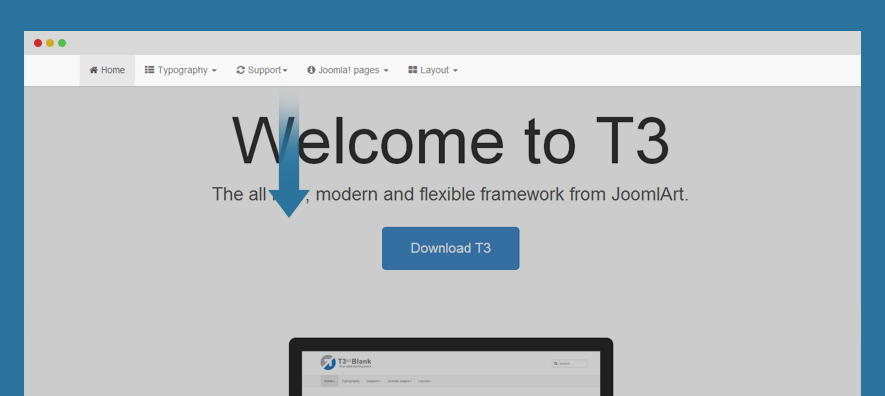
Task: Open the Joomla! pages dropdown caret
Action: click(x=386, y=71)
